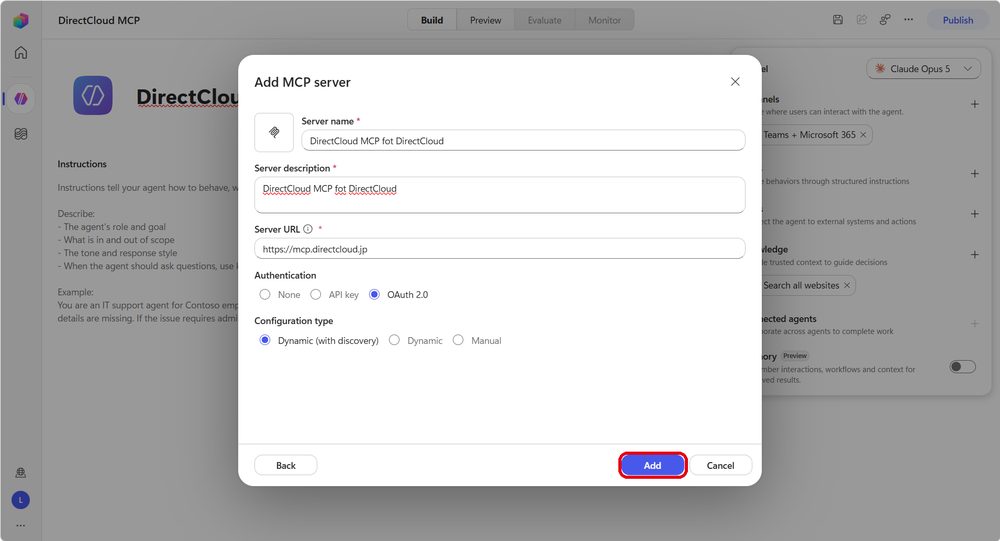Viewport: 1000px width, 541px height.
Task: Open the sidebar more options ellipsis
Action: 20,526
